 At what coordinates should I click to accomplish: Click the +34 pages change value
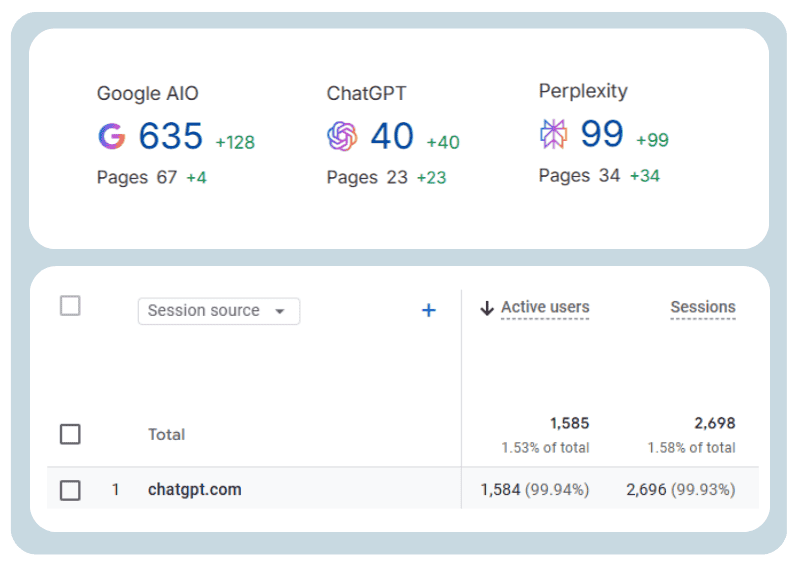pos(645,176)
